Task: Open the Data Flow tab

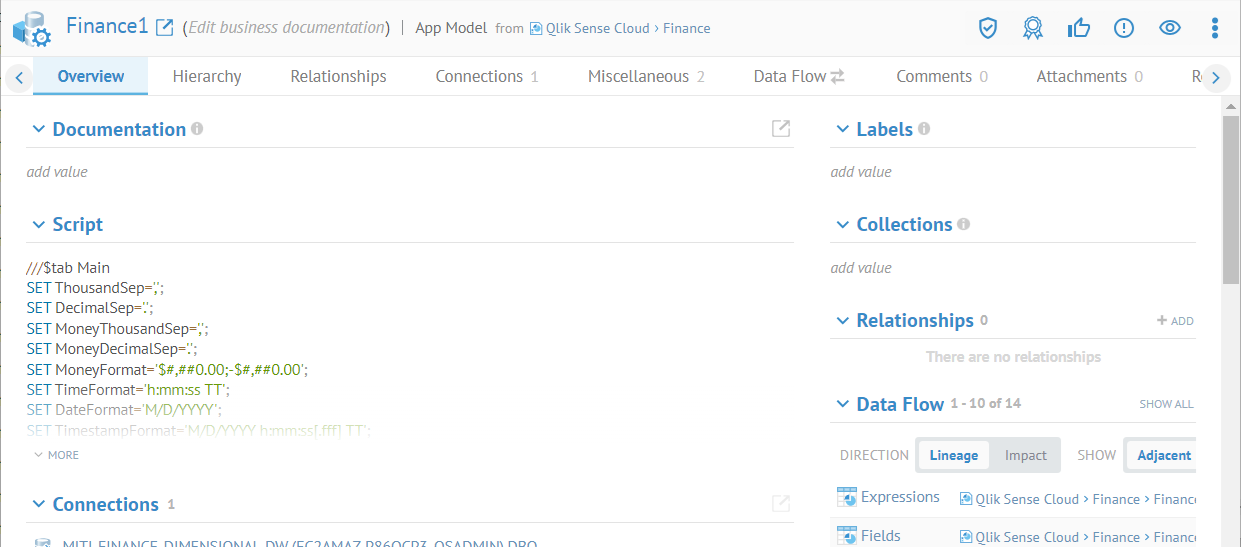Action: pyautogui.click(x=799, y=76)
